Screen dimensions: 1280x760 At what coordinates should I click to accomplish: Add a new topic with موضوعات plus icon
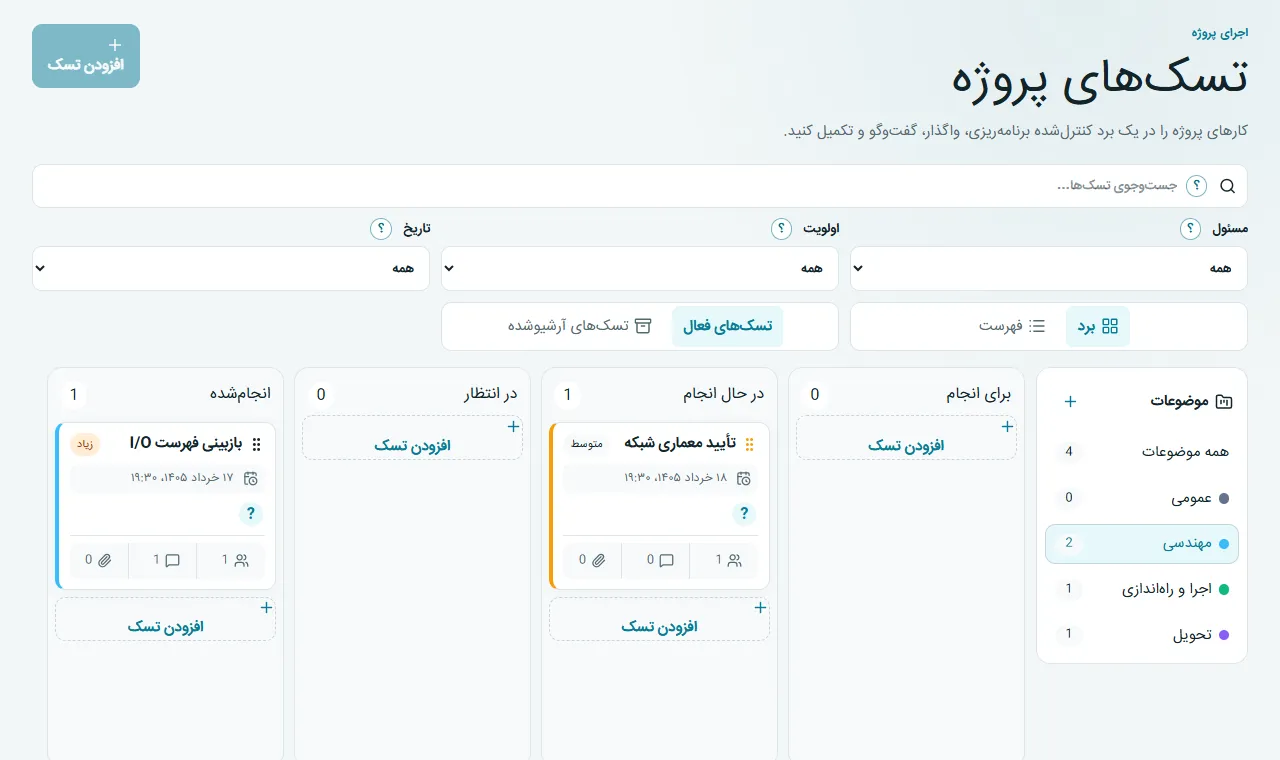pos(1070,401)
